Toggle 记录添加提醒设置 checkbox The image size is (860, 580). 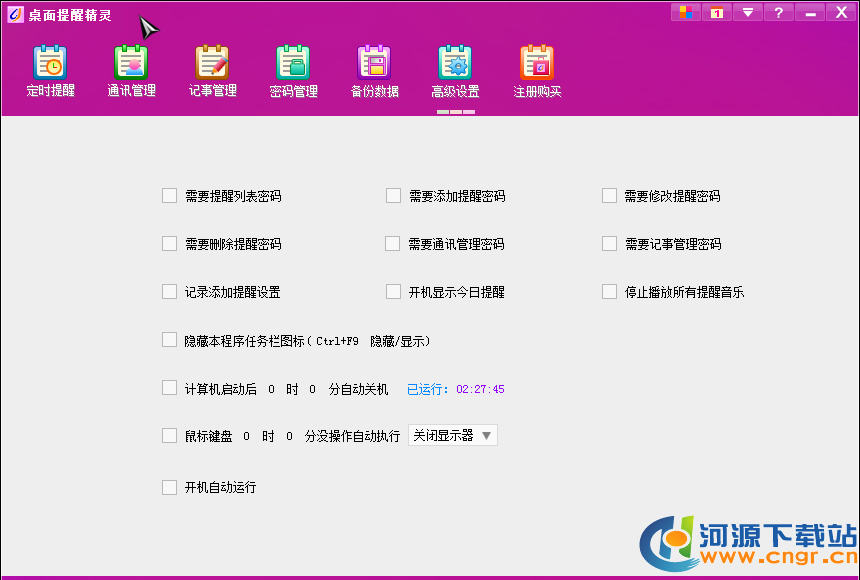pyautogui.click(x=169, y=292)
